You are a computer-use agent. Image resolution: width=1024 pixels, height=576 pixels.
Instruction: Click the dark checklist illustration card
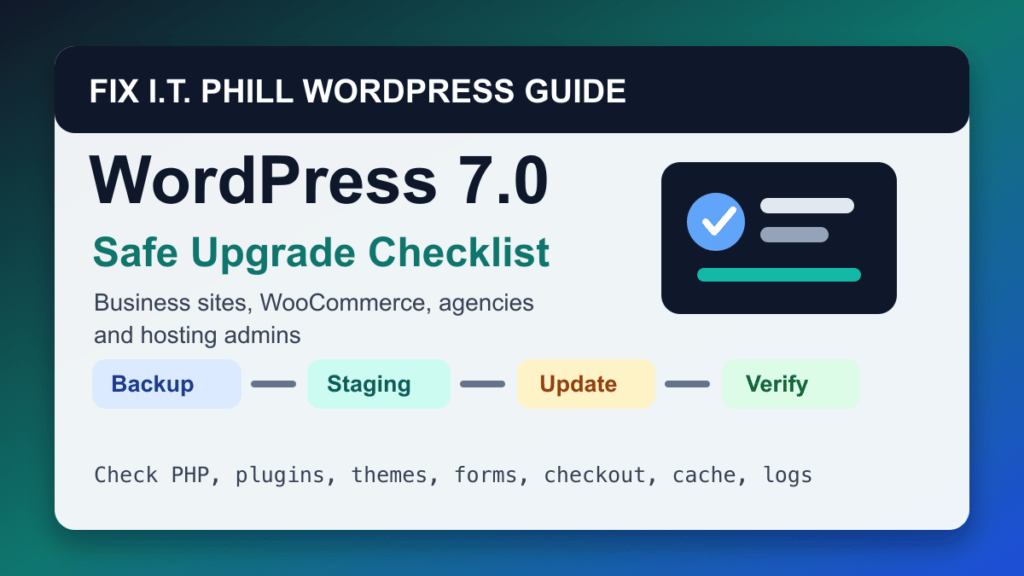point(778,238)
